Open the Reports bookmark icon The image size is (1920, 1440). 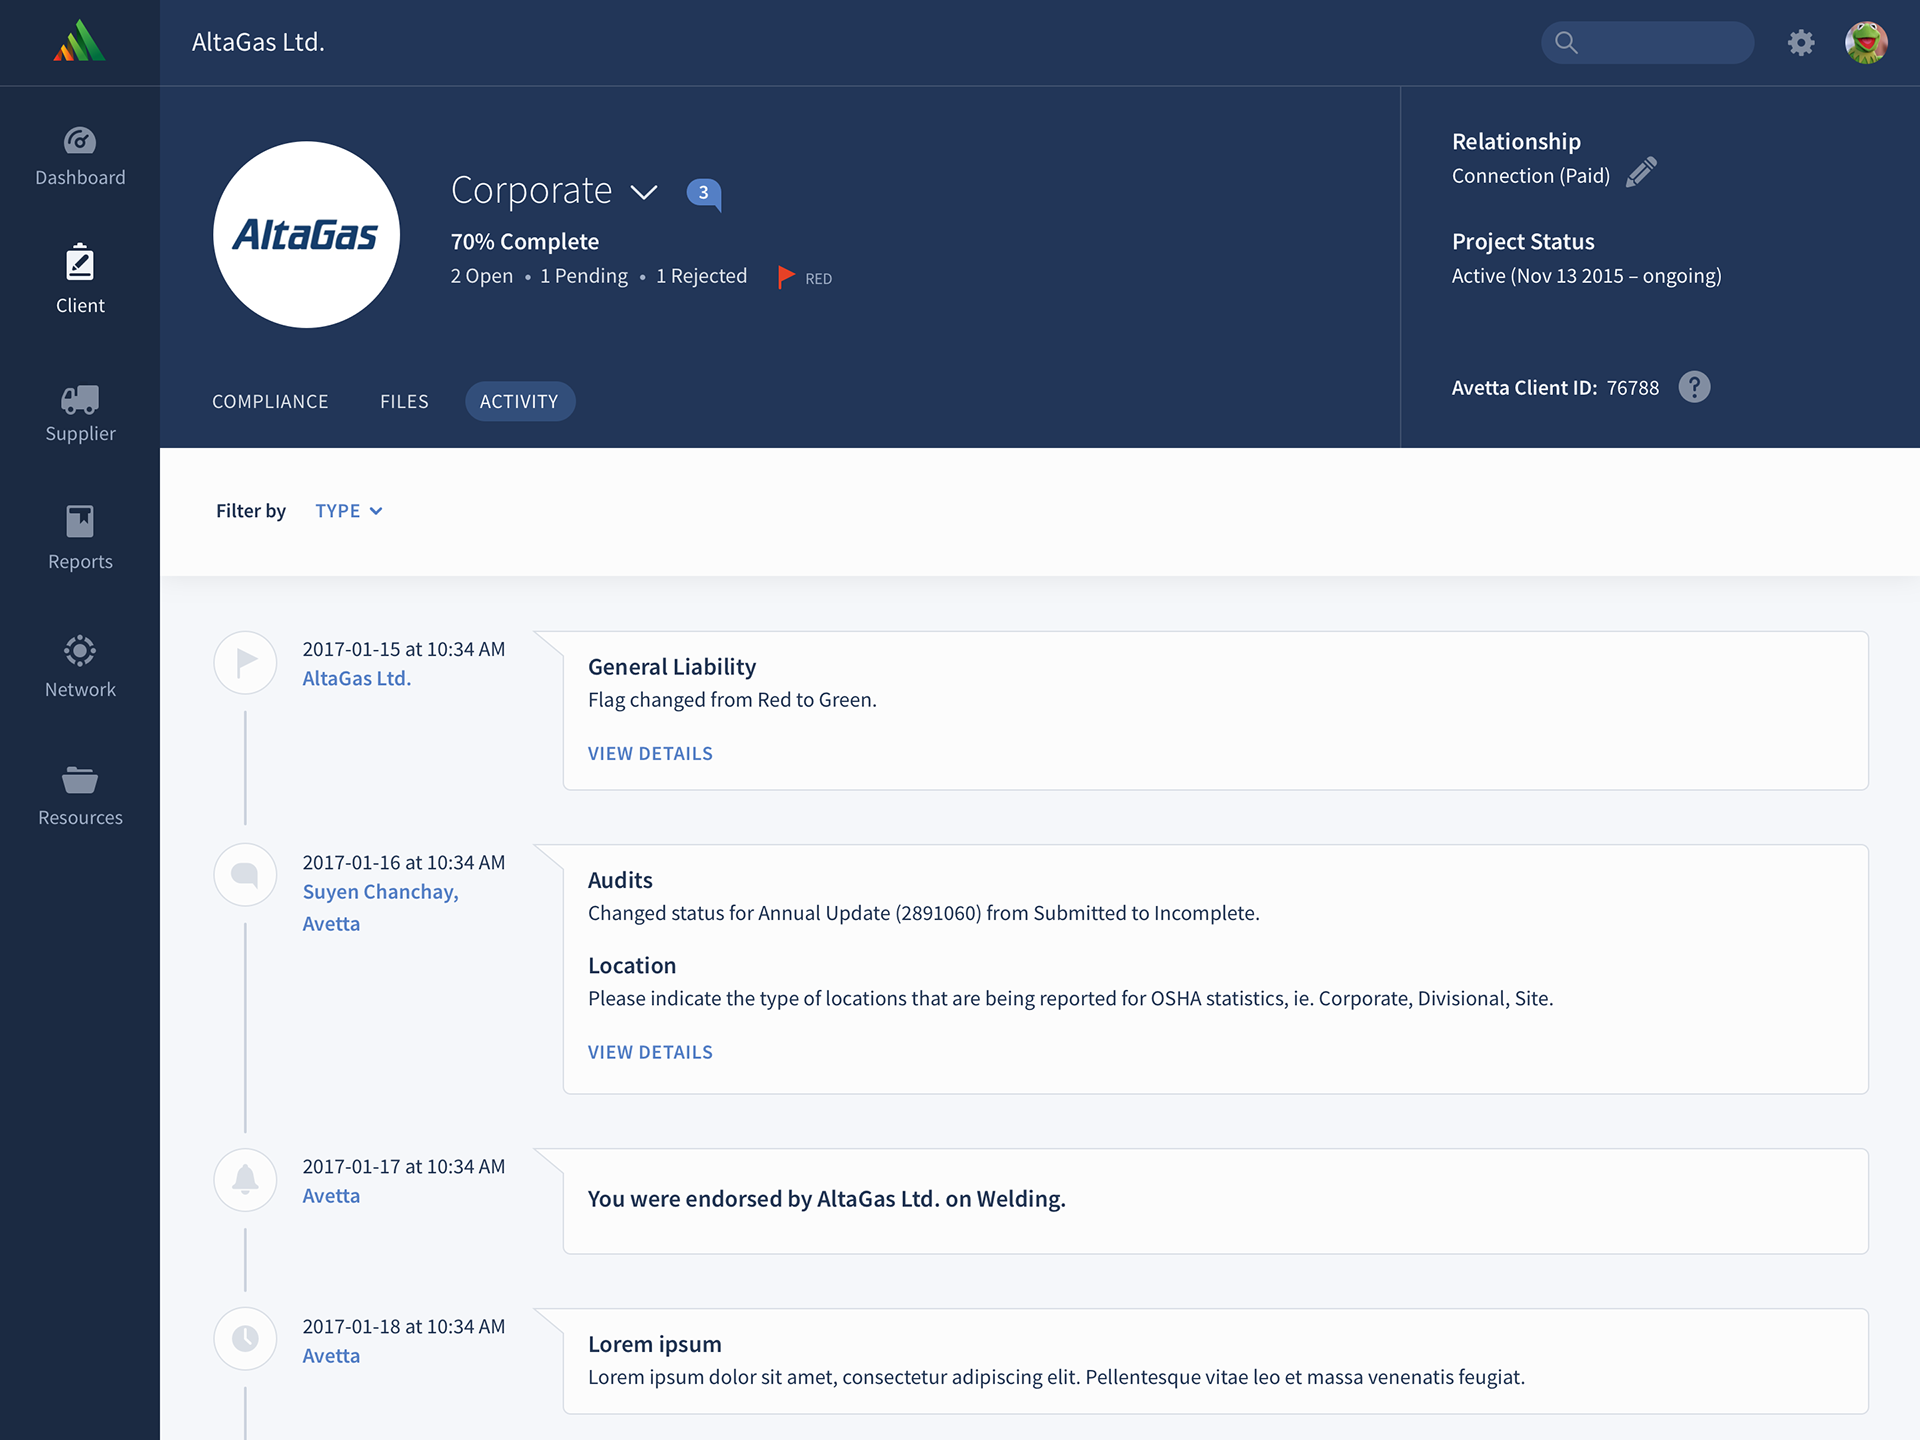click(80, 521)
